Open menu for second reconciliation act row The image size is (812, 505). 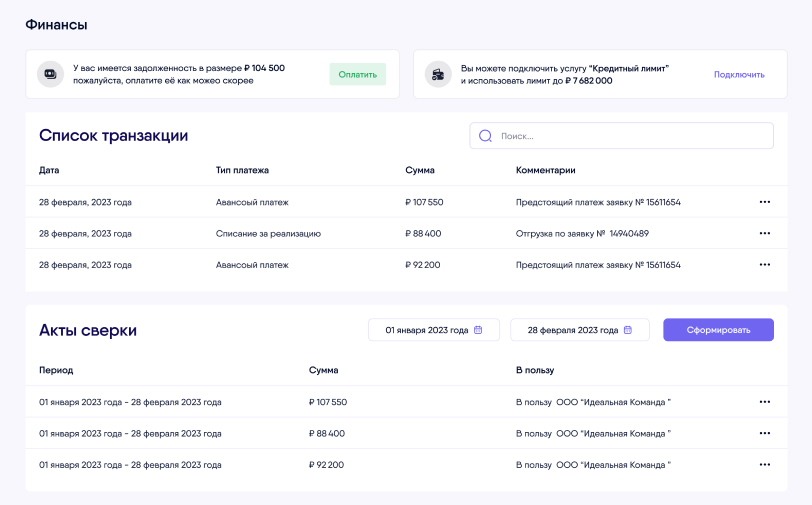click(x=764, y=434)
